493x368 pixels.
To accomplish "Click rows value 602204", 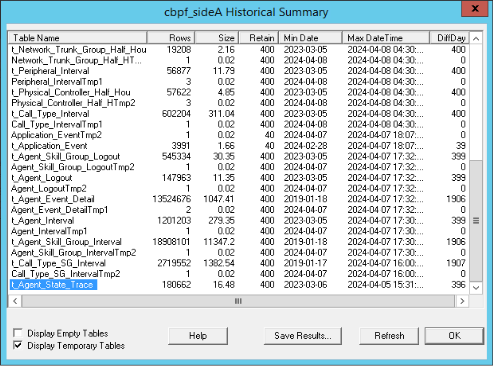I will point(176,114).
